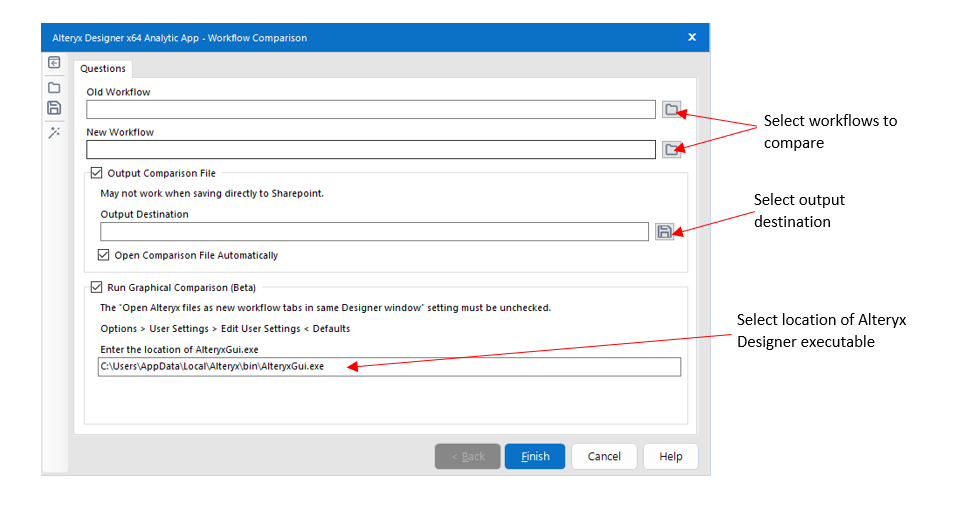Open Help for the analytic app
The width and height of the screenshot is (960, 517).
[670, 456]
